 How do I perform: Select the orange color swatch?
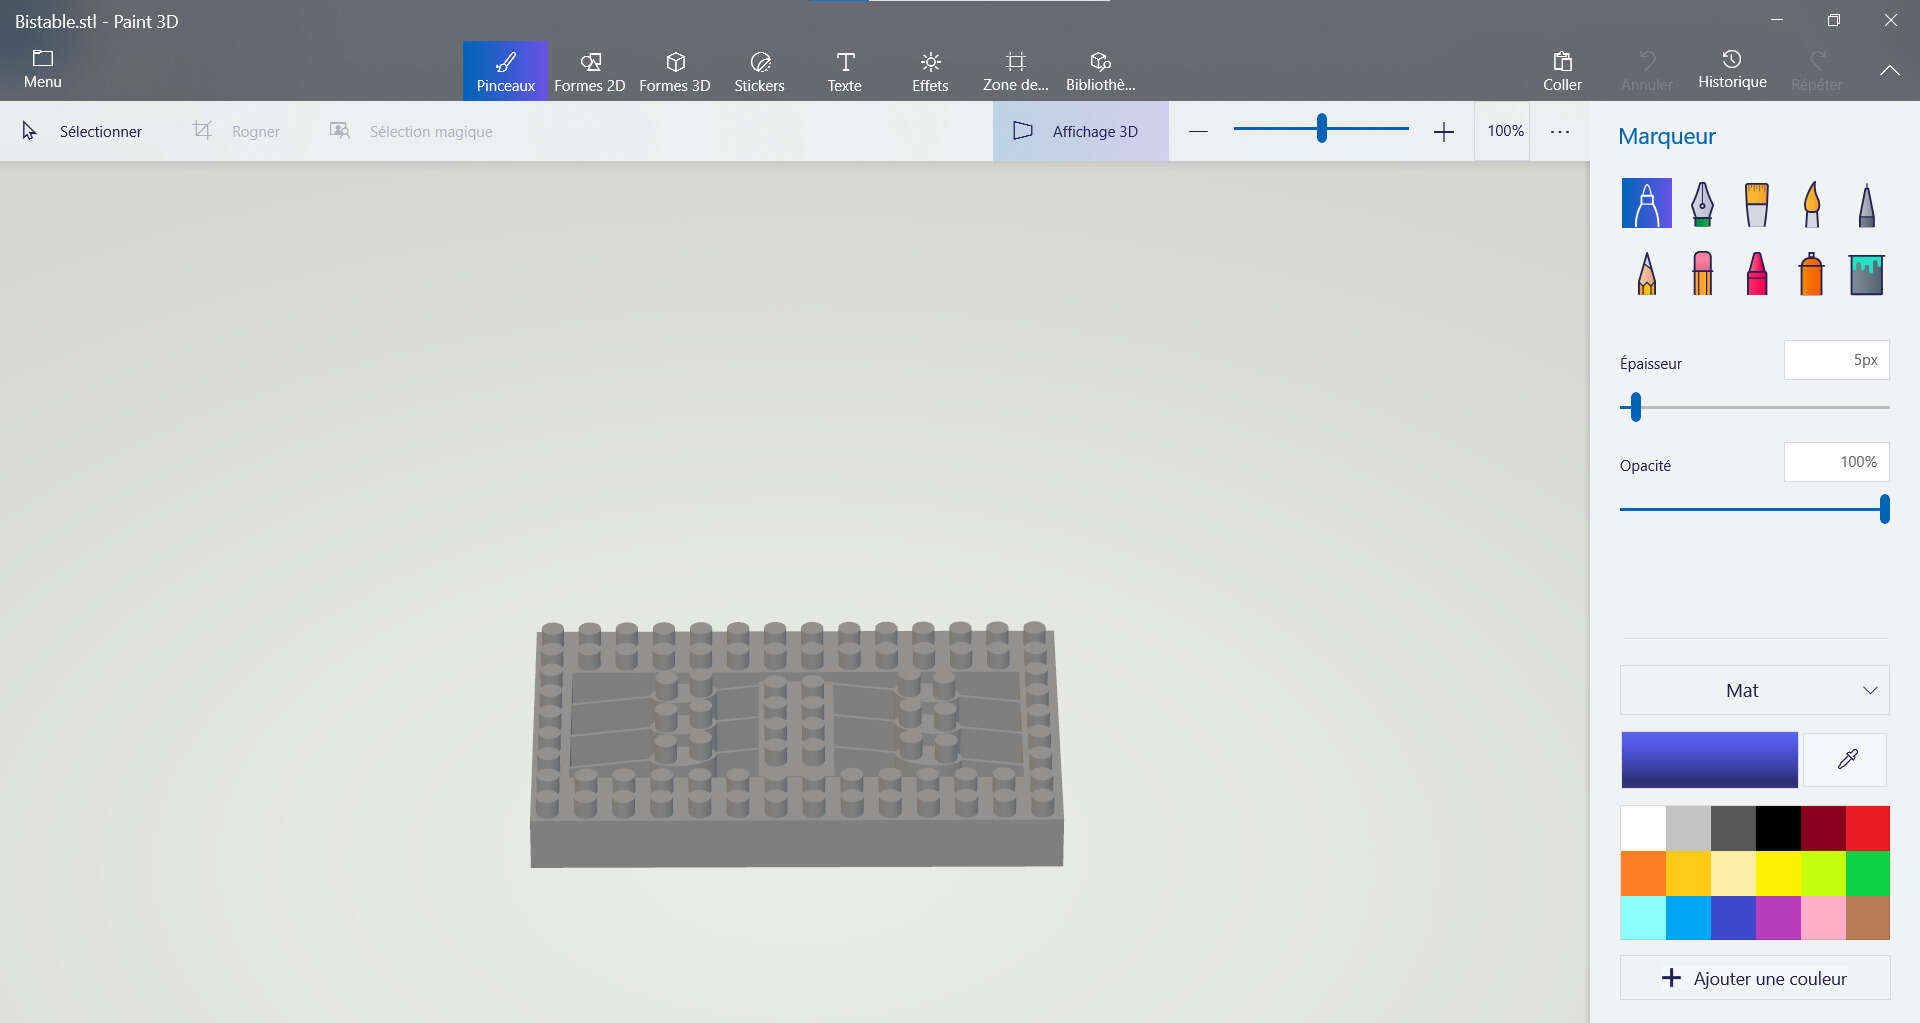point(1643,873)
